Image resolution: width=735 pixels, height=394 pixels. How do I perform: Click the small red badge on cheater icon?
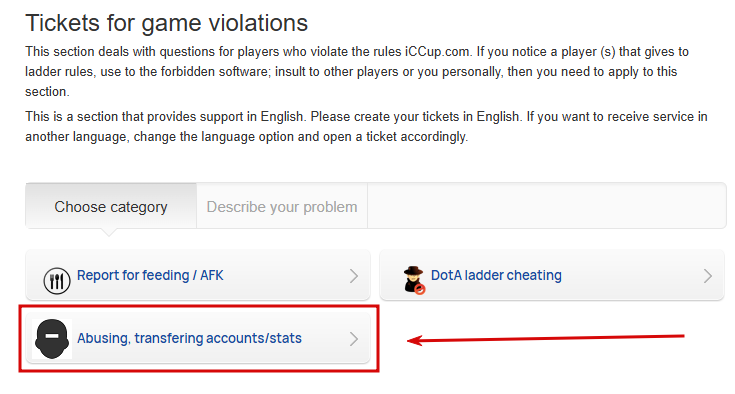pos(420,290)
